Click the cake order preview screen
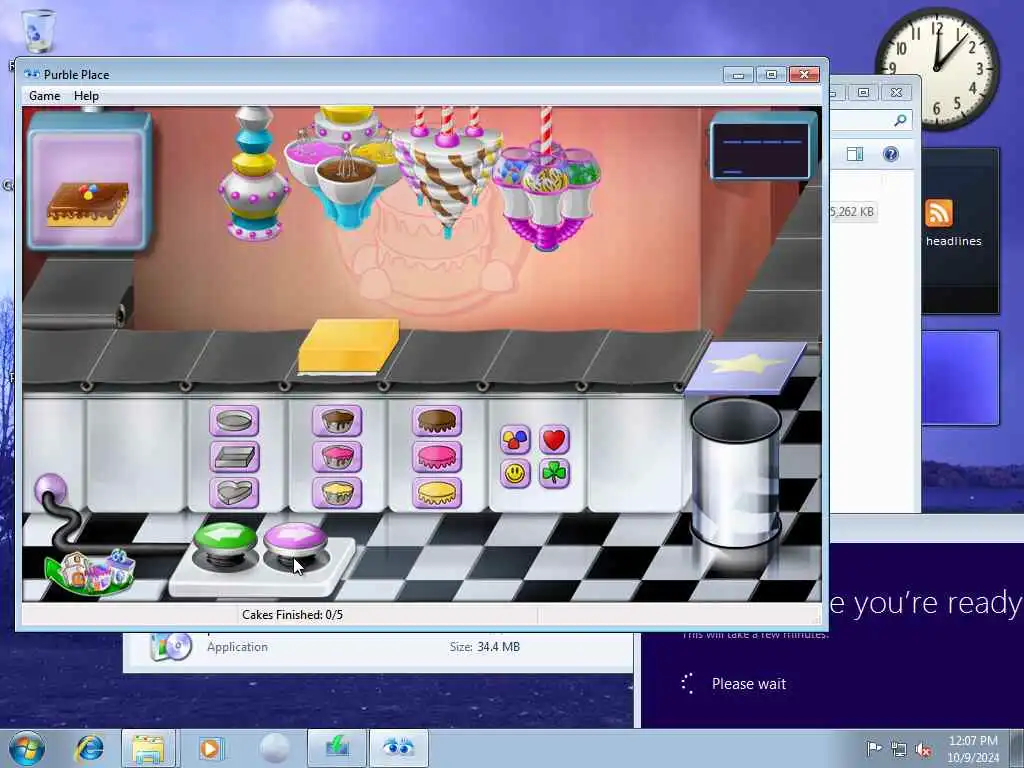The image size is (1024, 768). [88, 181]
